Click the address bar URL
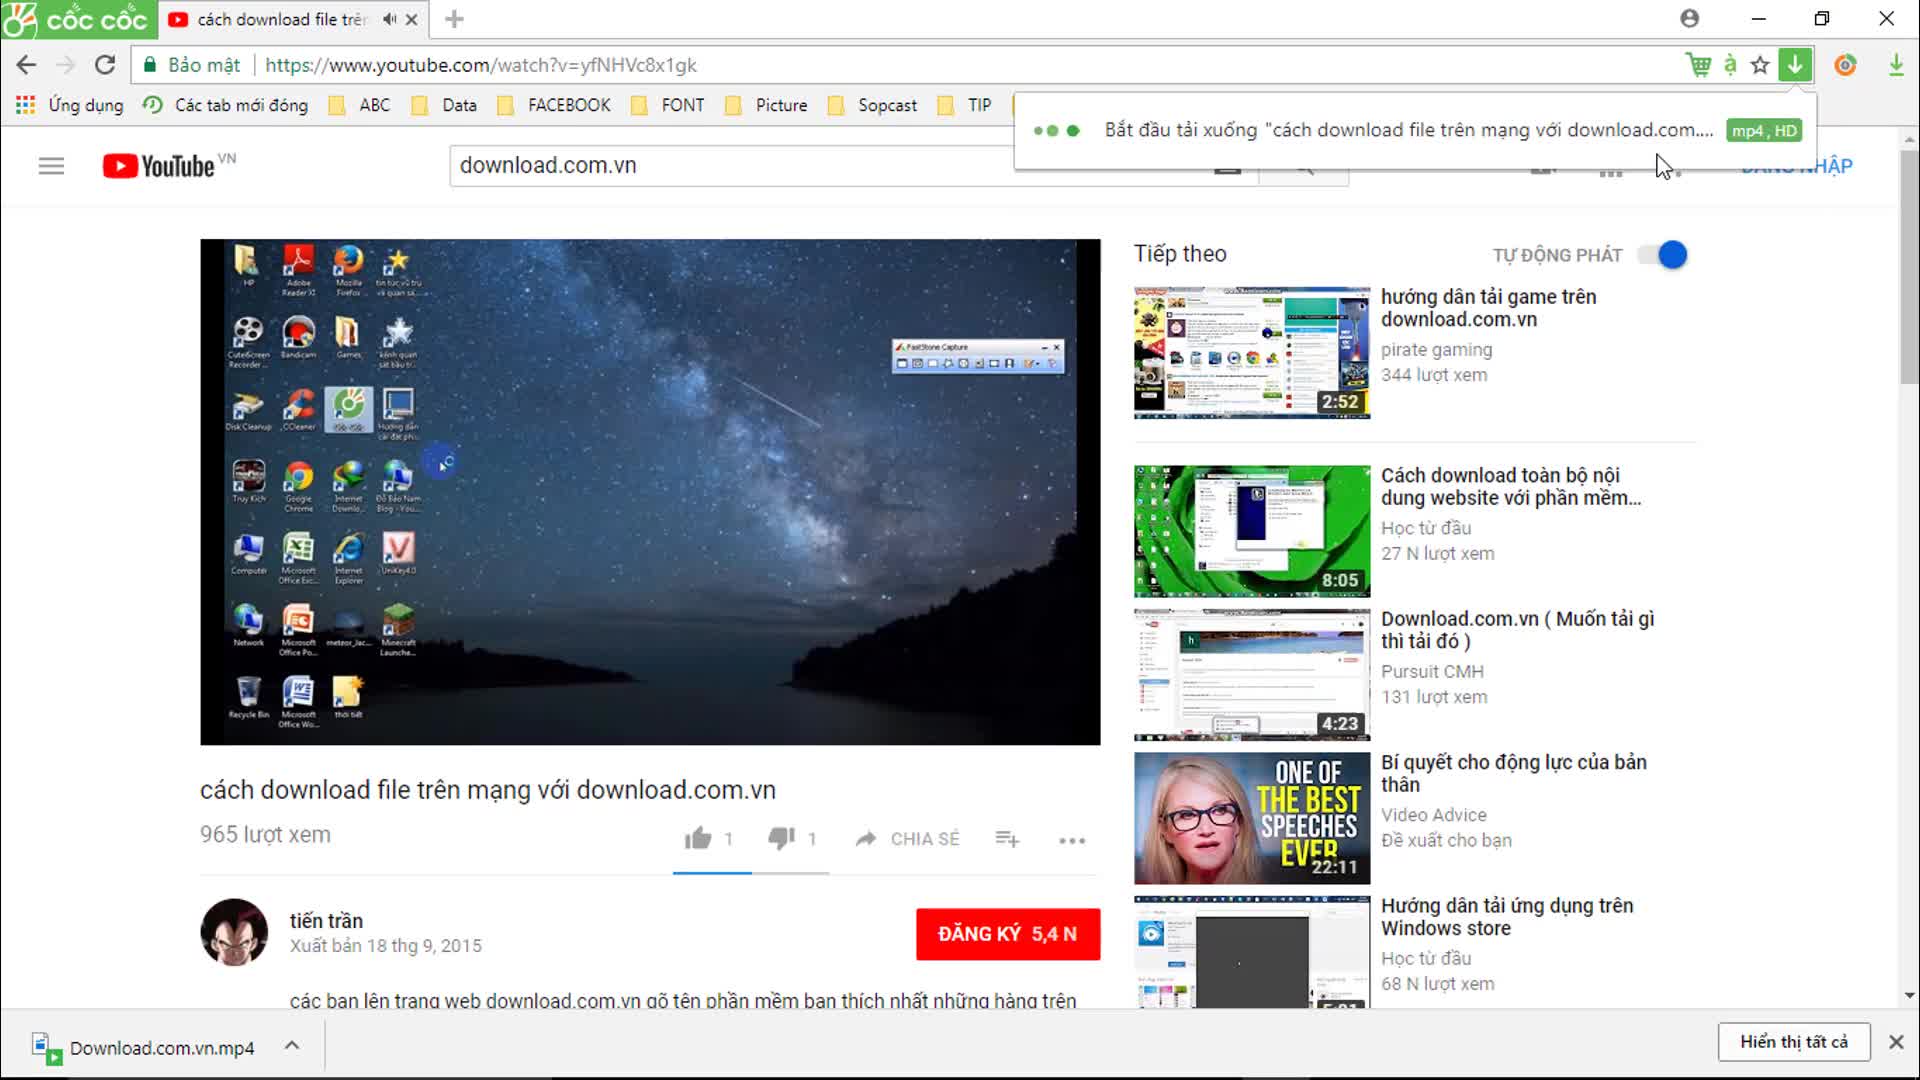Viewport: 1920px width, 1080px height. pos(481,65)
